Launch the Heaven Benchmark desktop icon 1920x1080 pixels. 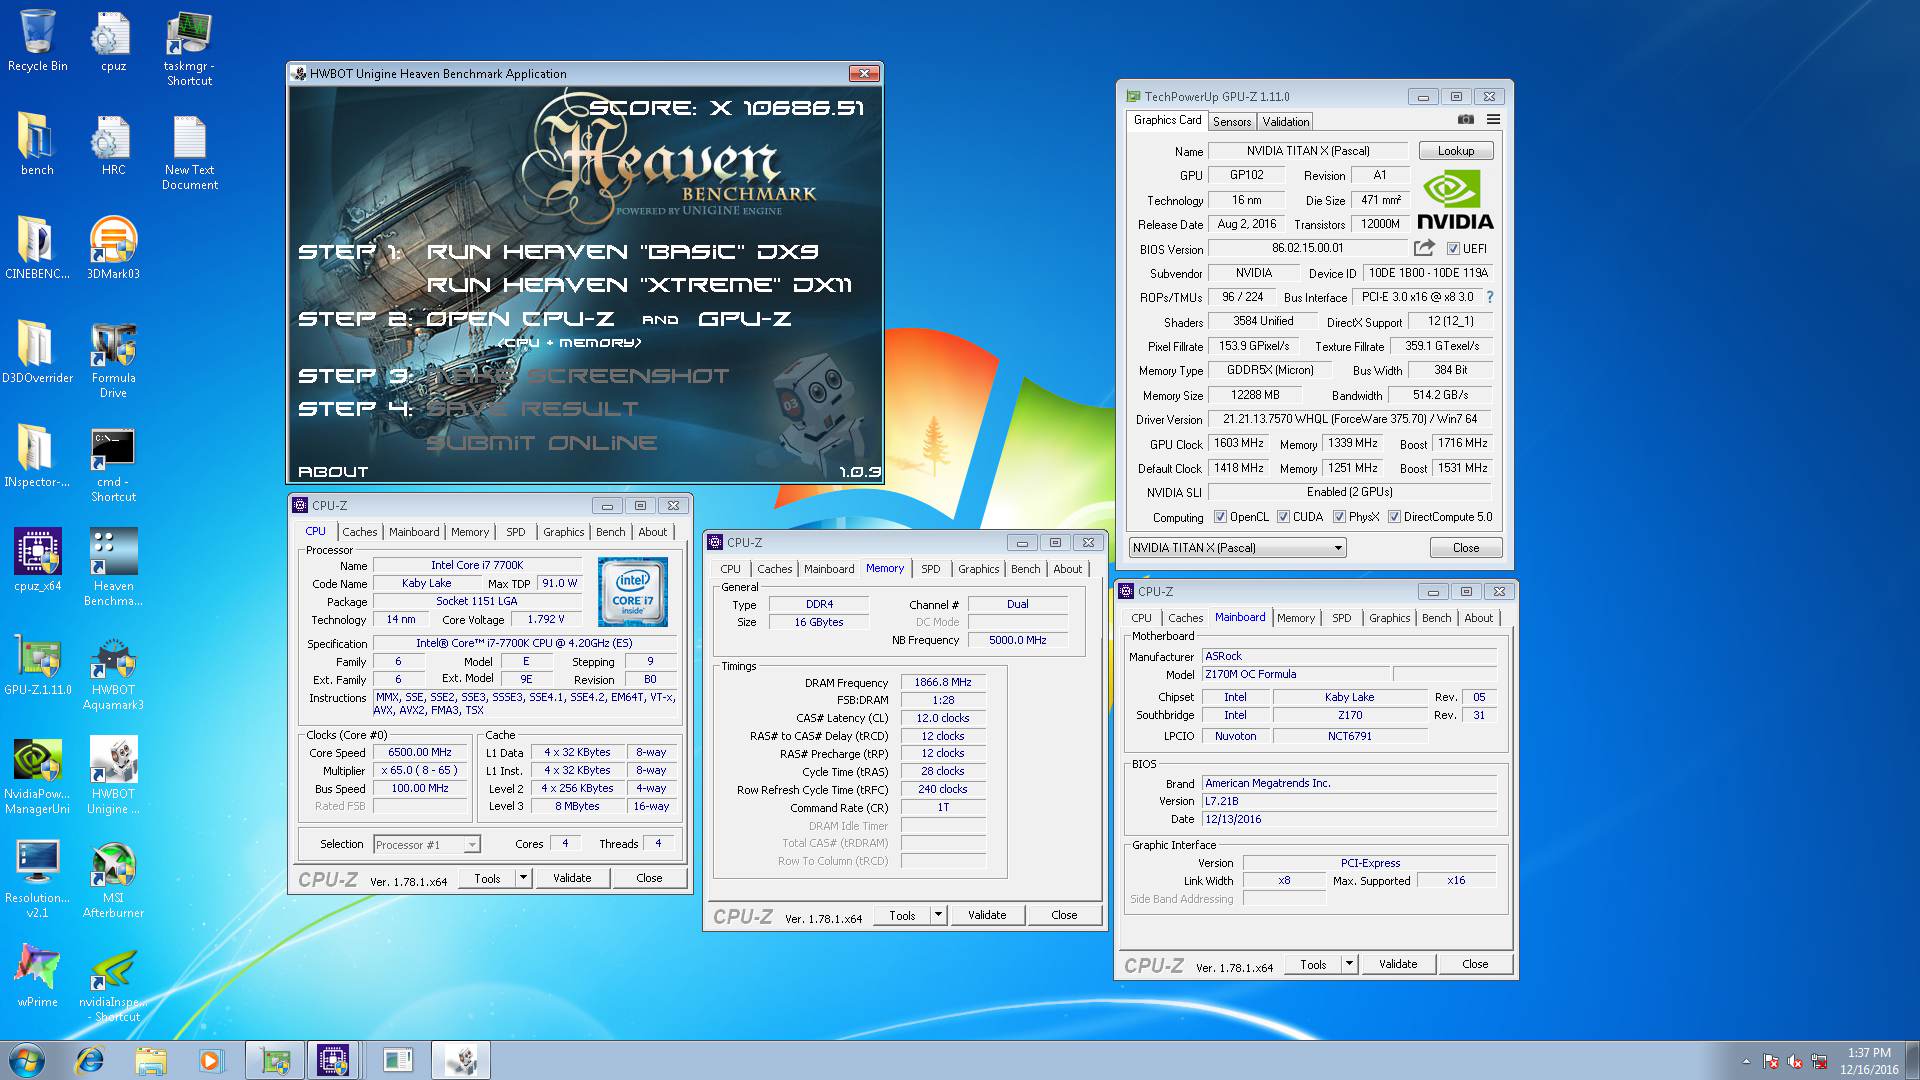coord(113,567)
